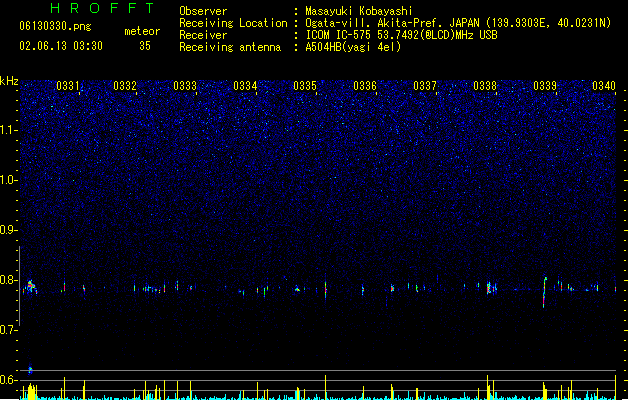
Task: Click the 0339 time marker
Action: pos(545,85)
